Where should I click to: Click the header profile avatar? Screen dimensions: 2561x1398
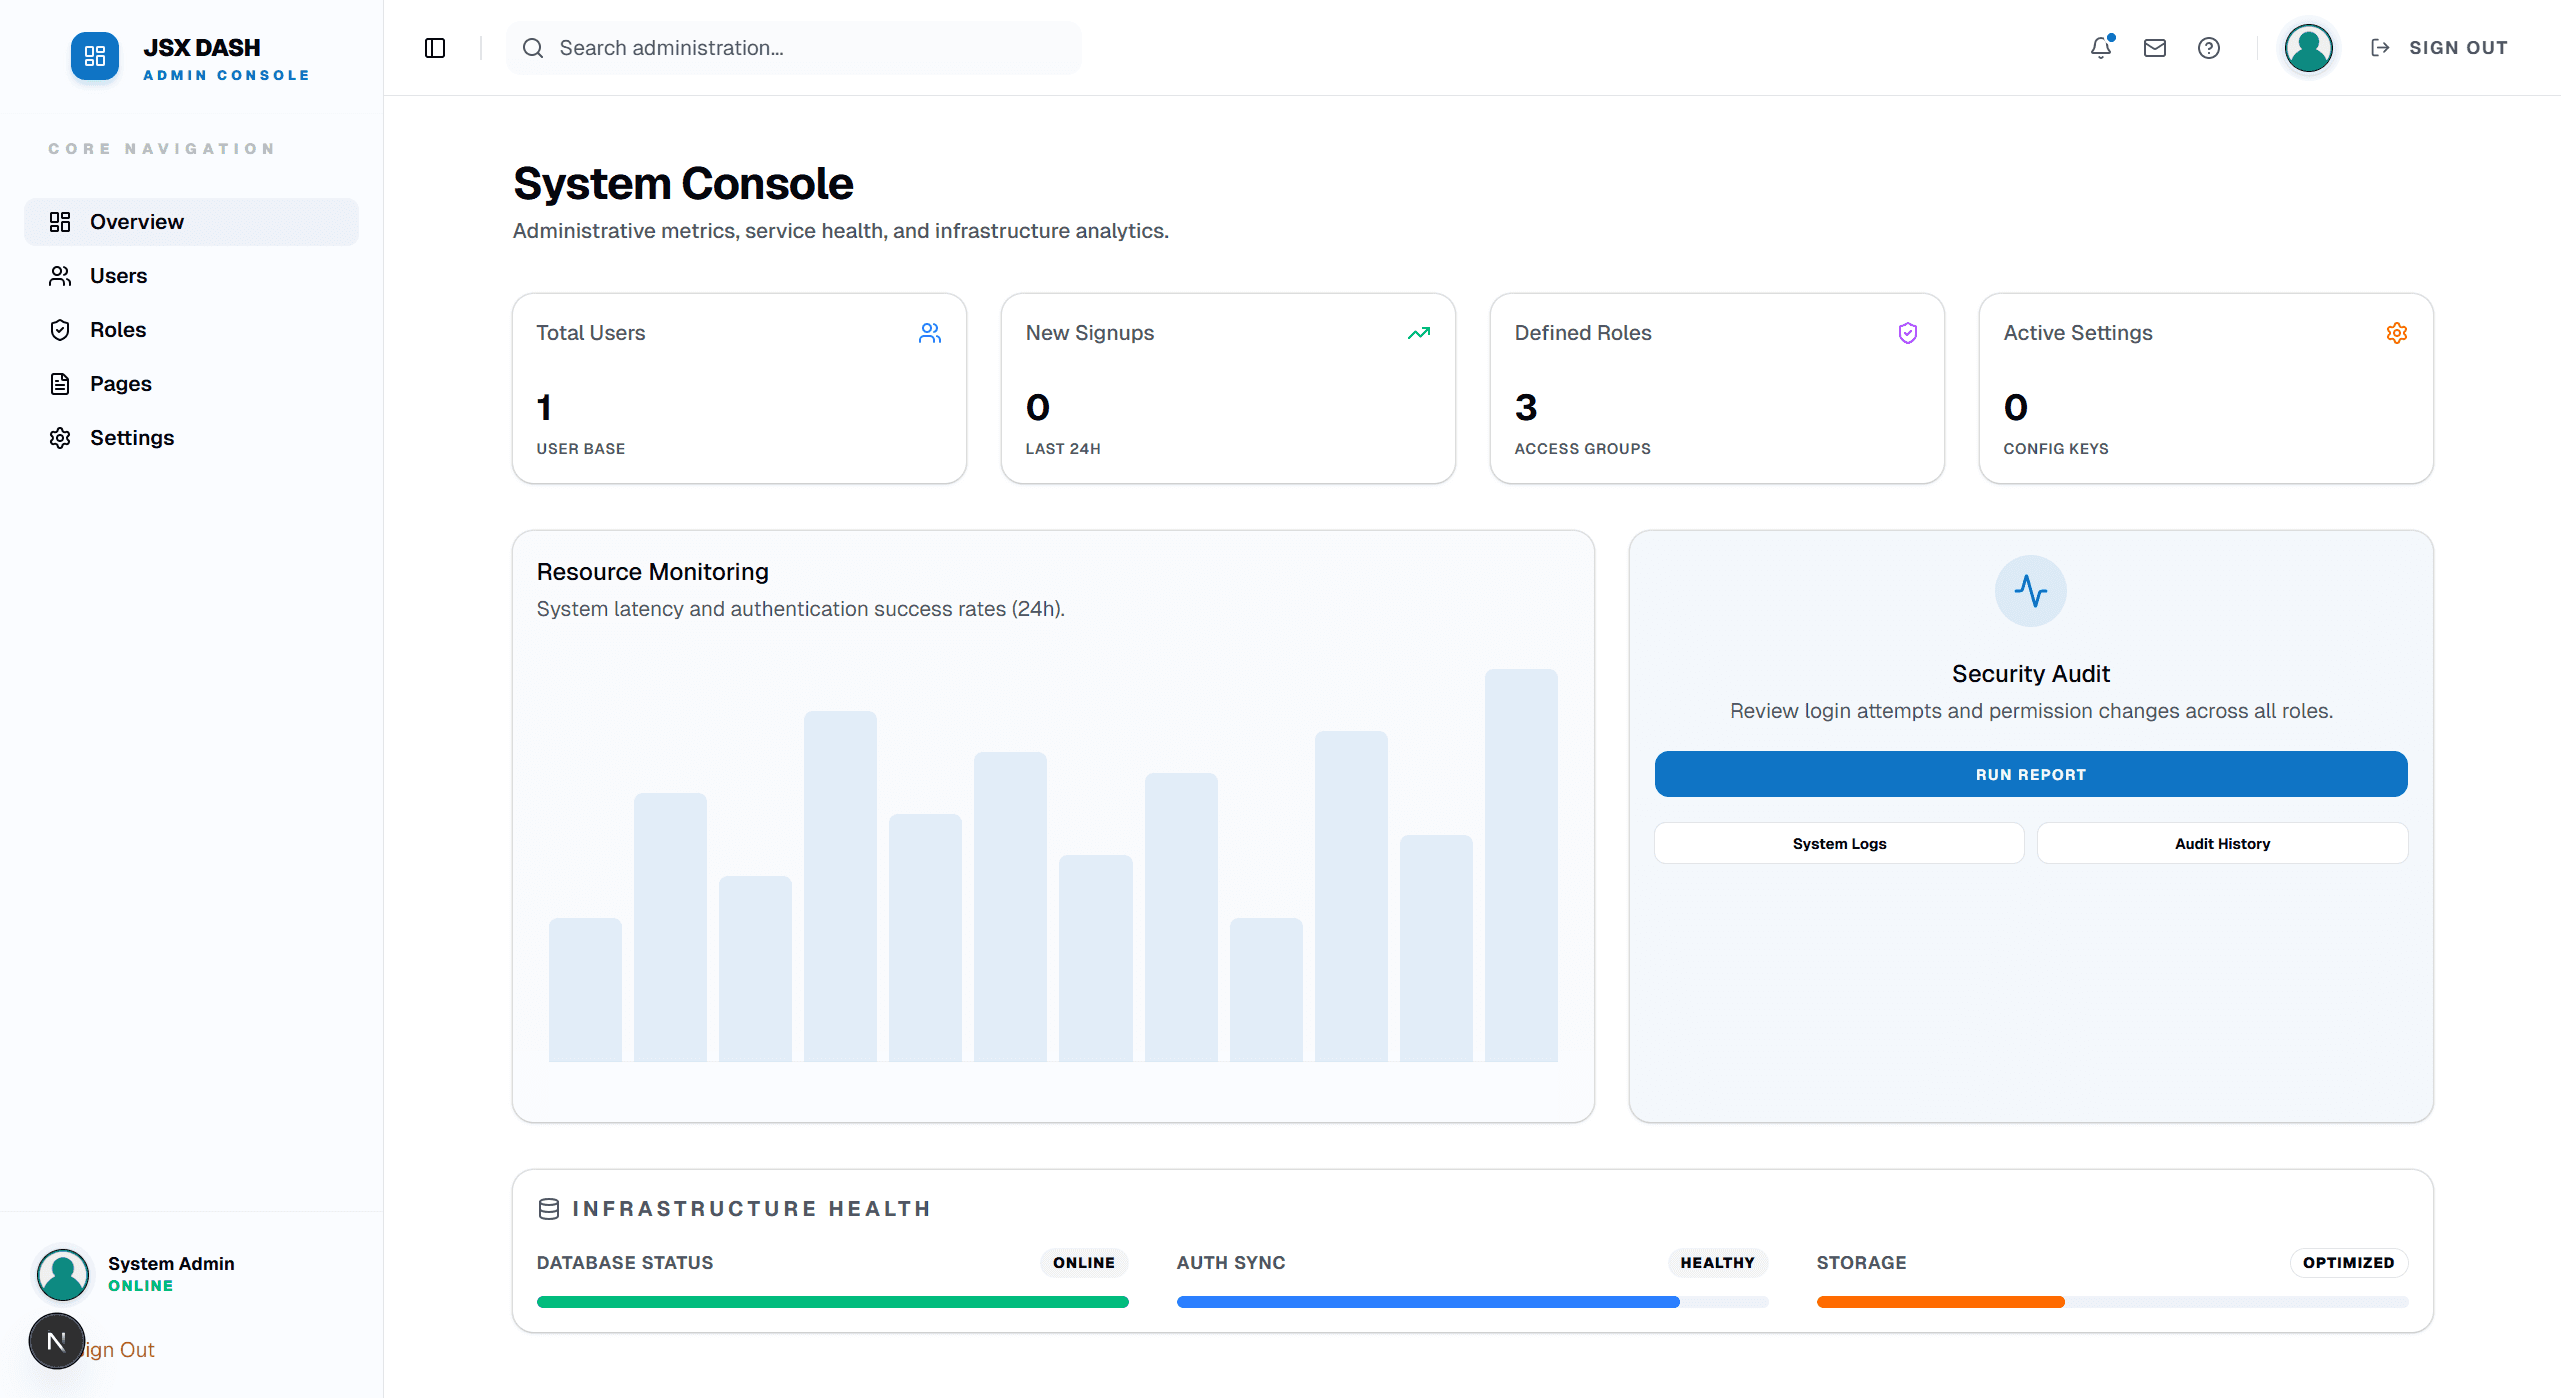tap(2309, 48)
